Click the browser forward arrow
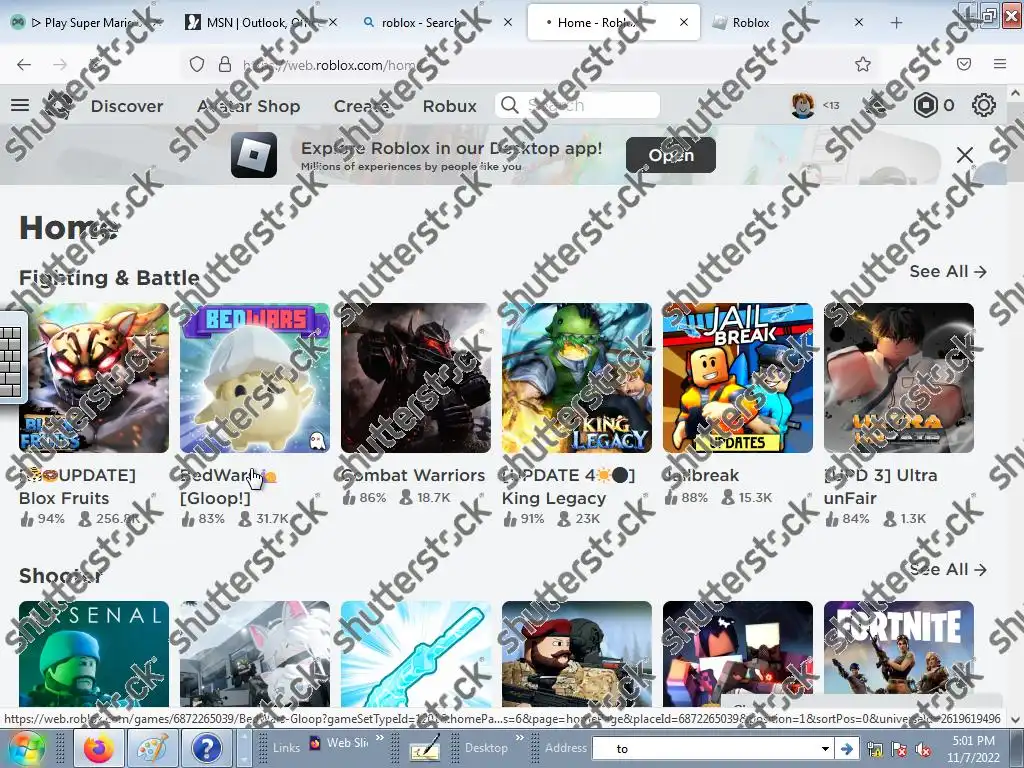 pos(60,64)
